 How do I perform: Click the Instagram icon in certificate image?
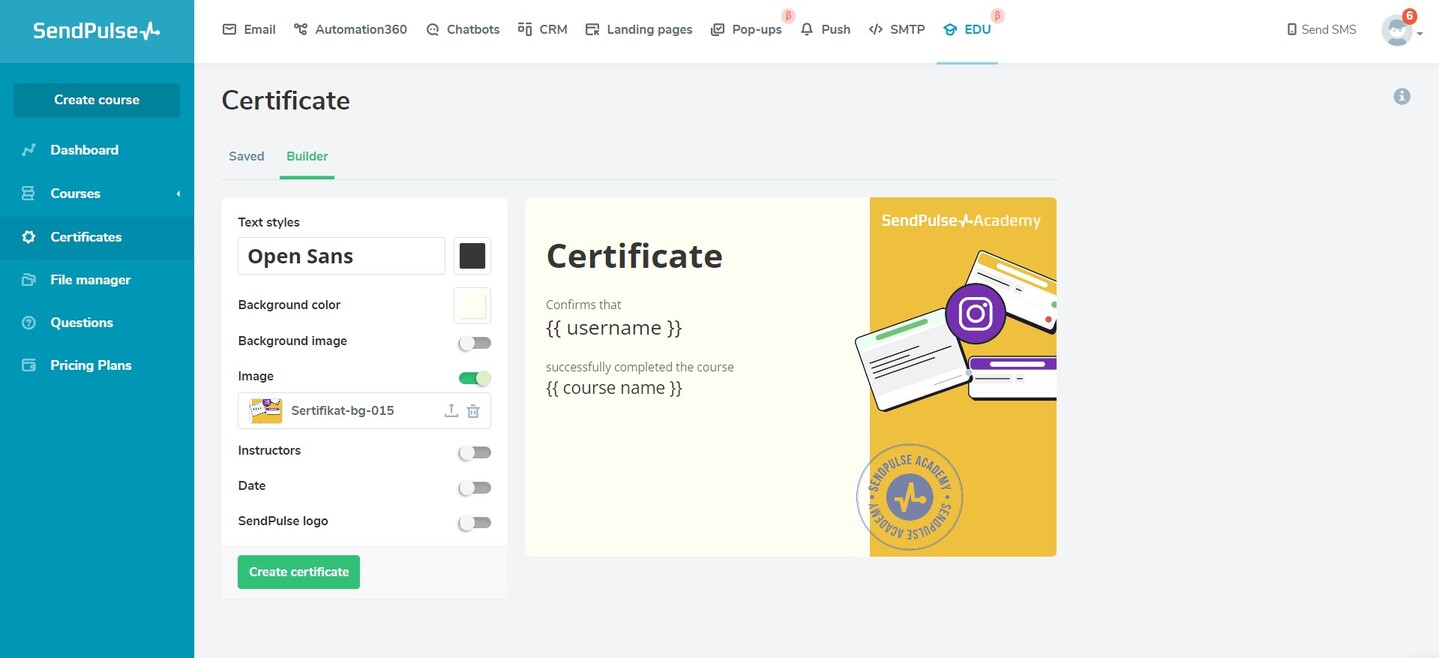click(x=975, y=314)
